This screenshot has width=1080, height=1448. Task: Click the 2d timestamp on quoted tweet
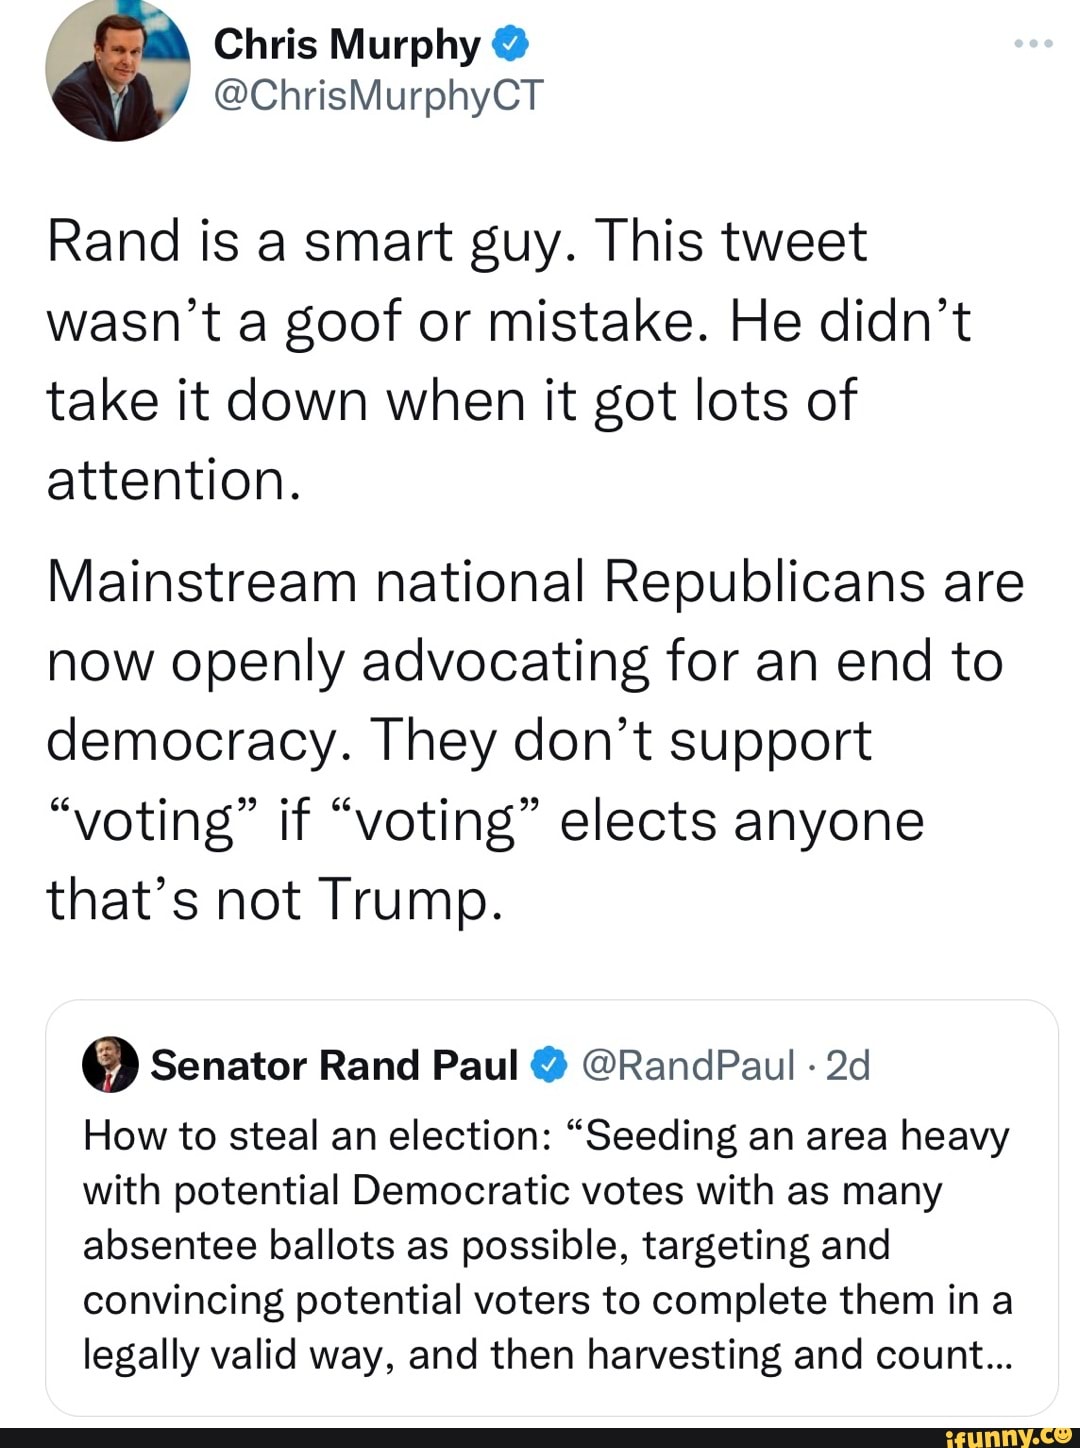coord(848,1066)
